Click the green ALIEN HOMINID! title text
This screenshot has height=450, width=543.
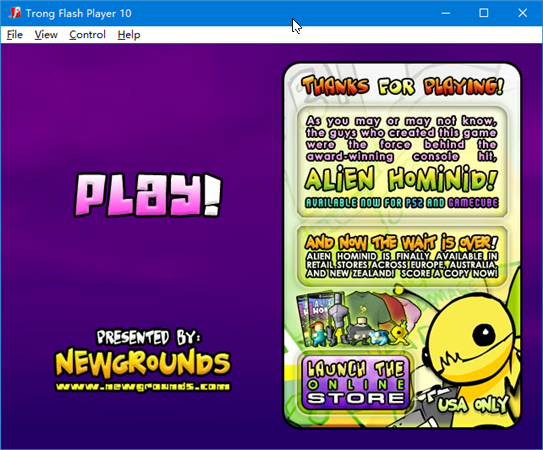click(x=401, y=179)
